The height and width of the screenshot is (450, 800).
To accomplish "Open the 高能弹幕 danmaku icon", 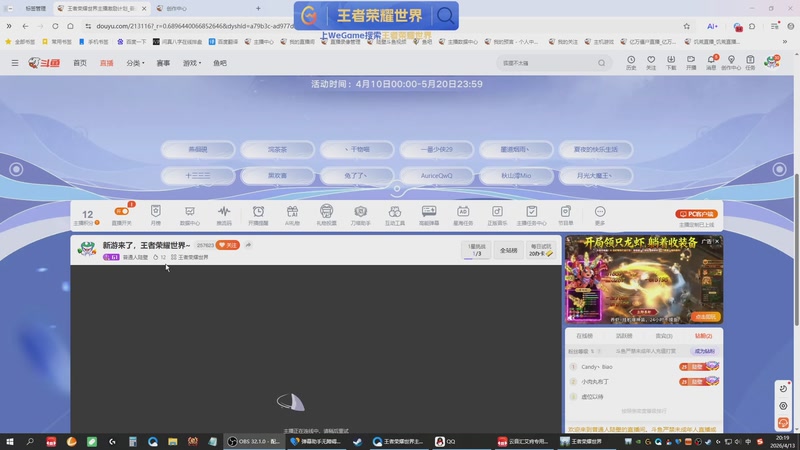I will (x=429, y=215).
